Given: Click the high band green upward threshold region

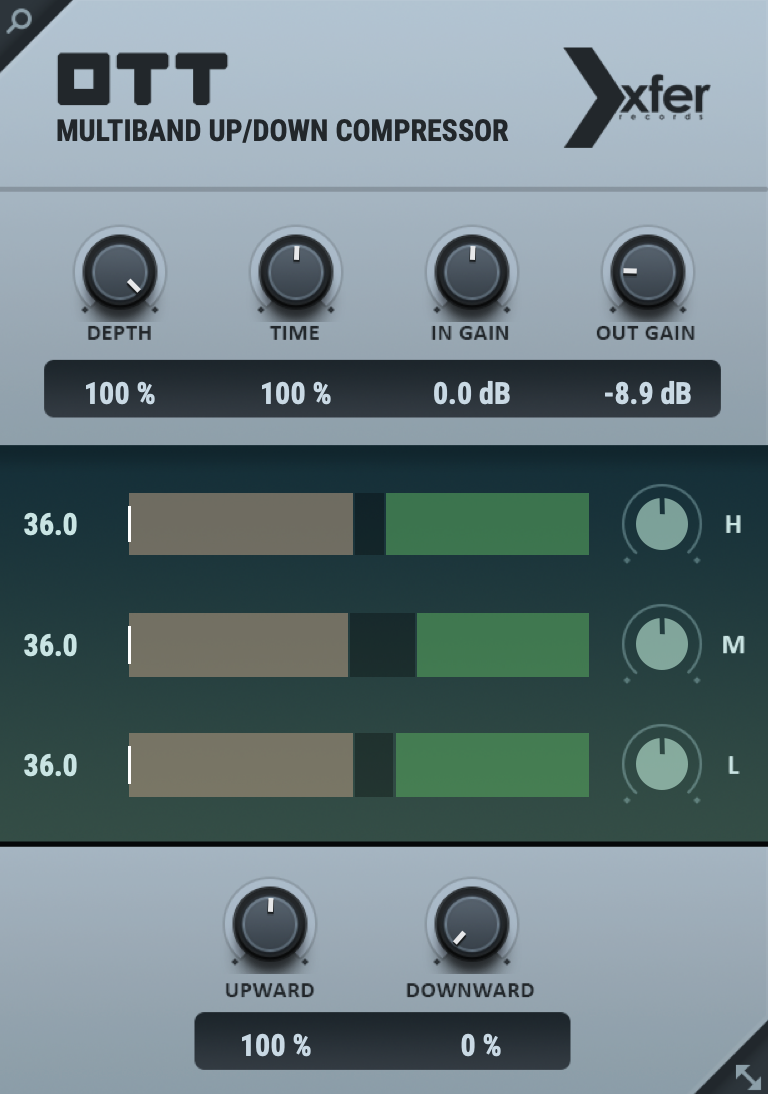Looking at the screenshot, I should (487, 524).
